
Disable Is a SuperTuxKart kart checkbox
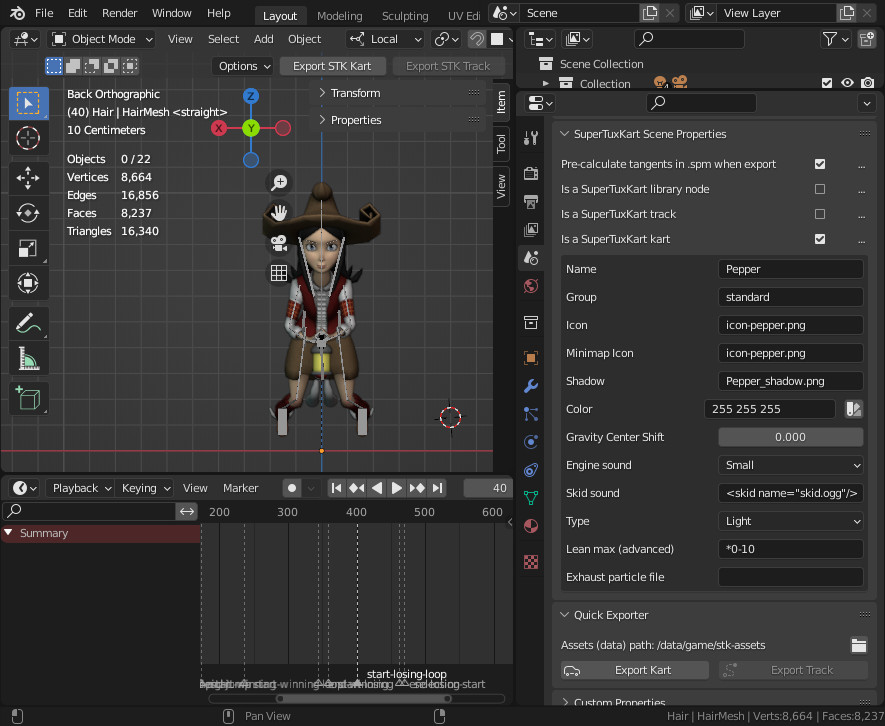pos(820,239)
